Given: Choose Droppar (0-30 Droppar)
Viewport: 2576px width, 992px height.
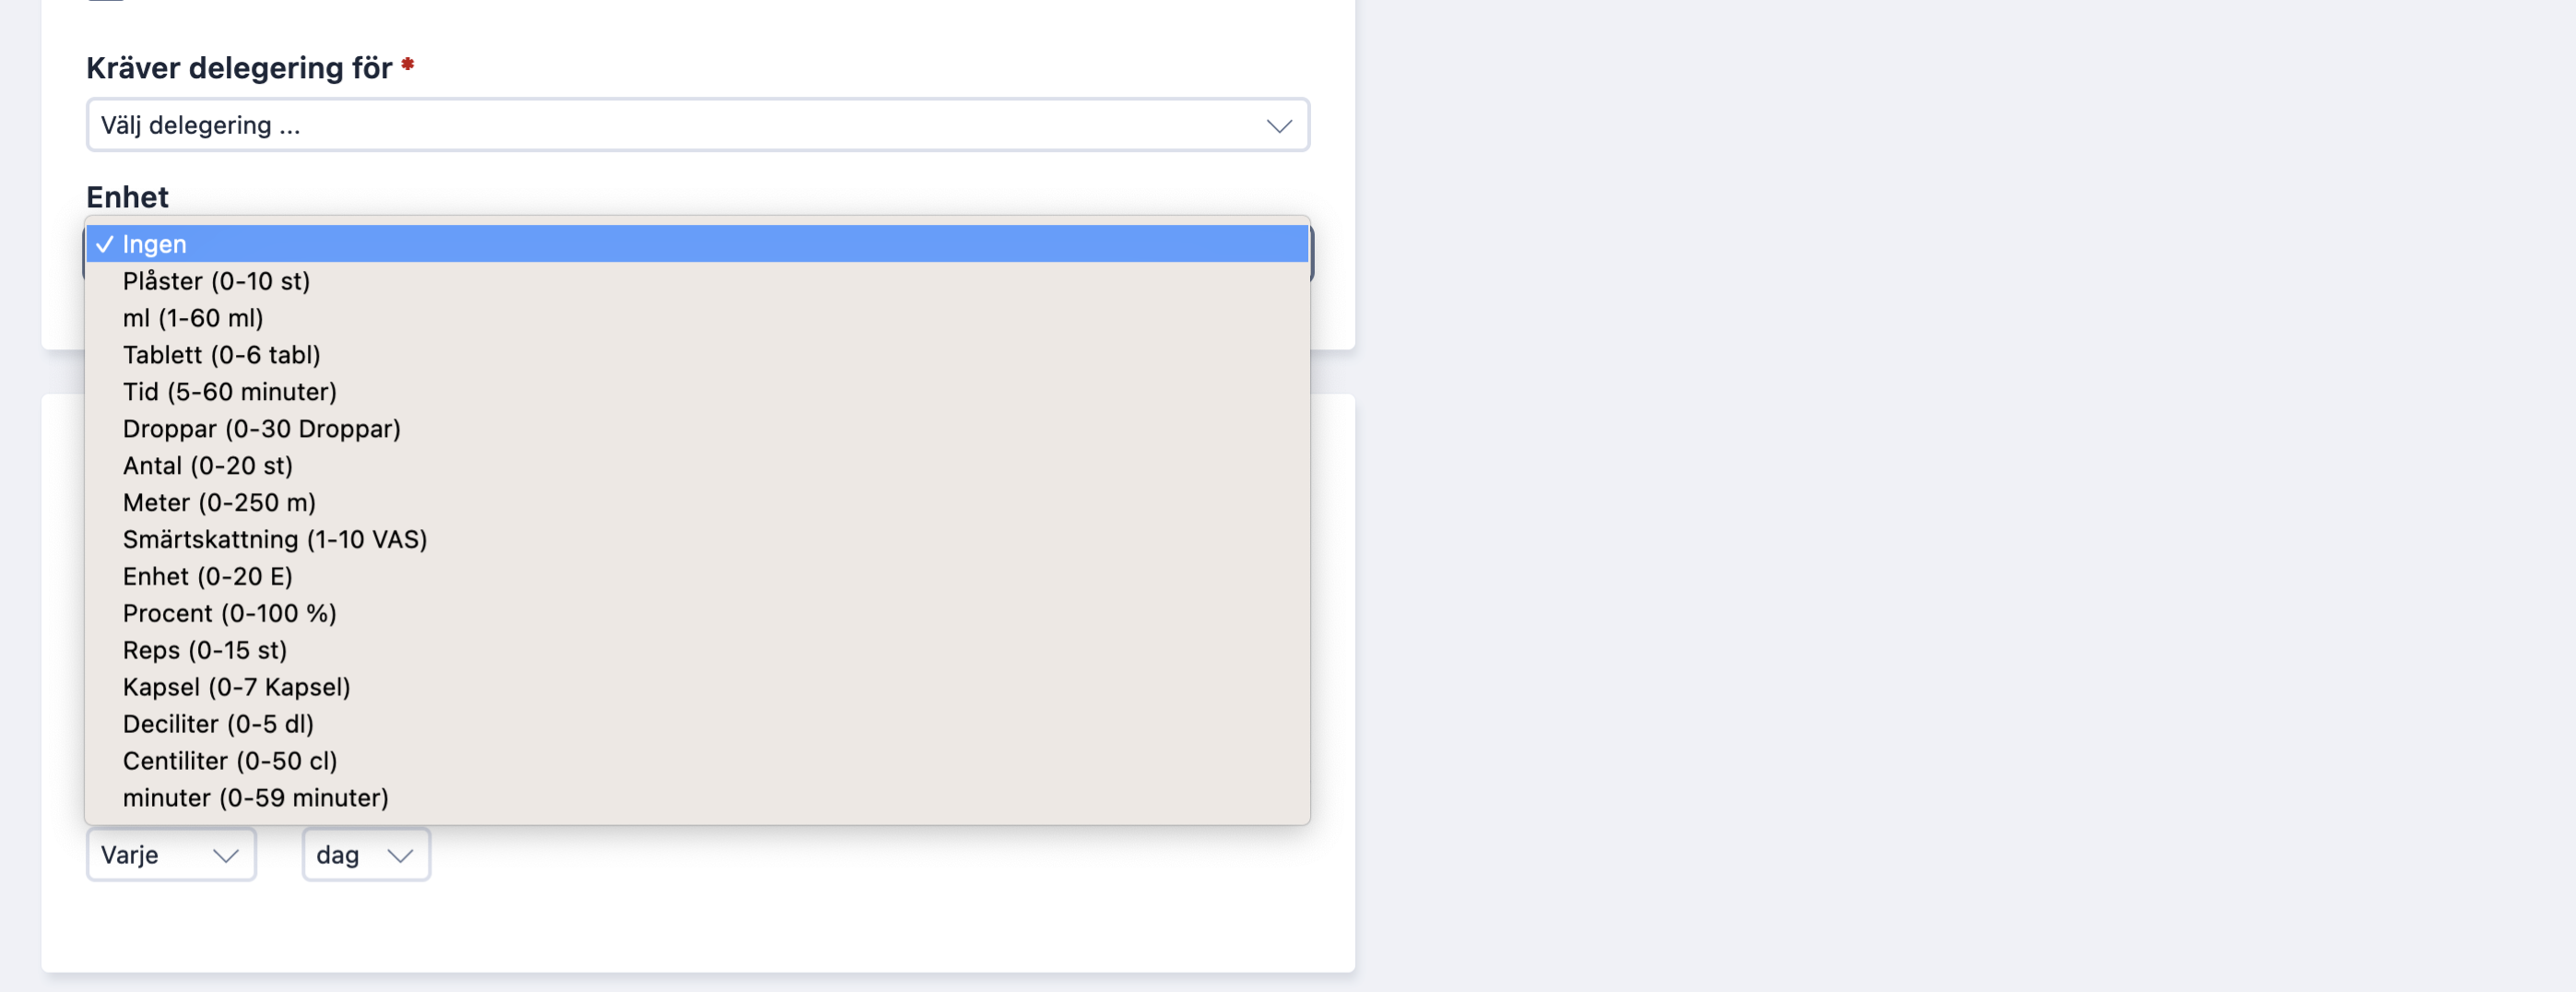Looking at the screenshot, I should 698,429.
